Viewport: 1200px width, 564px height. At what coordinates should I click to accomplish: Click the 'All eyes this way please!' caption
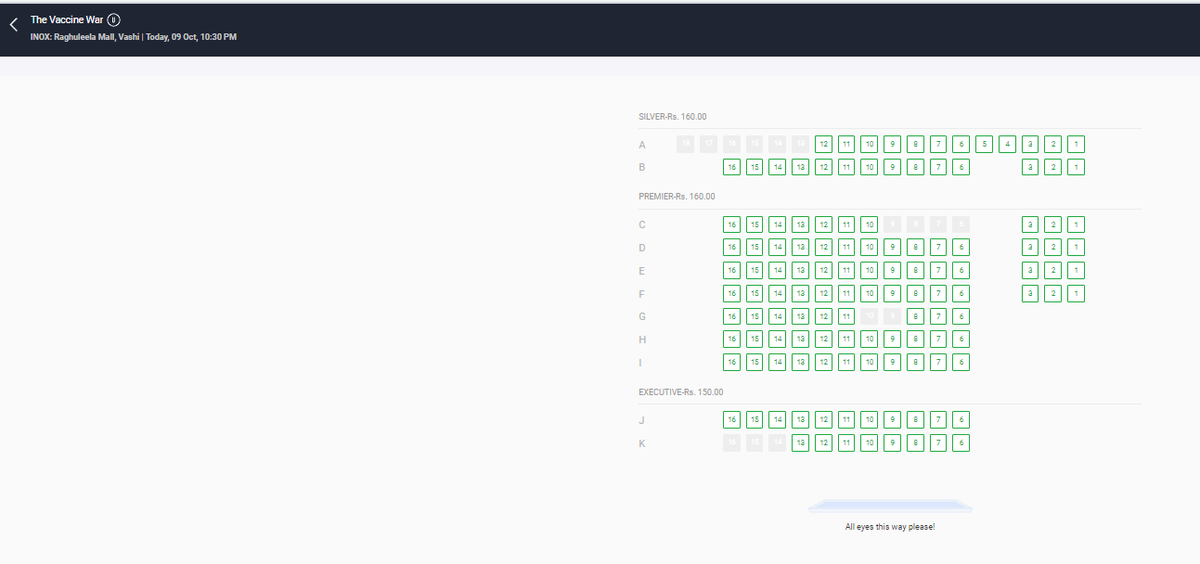pos(890,527)
